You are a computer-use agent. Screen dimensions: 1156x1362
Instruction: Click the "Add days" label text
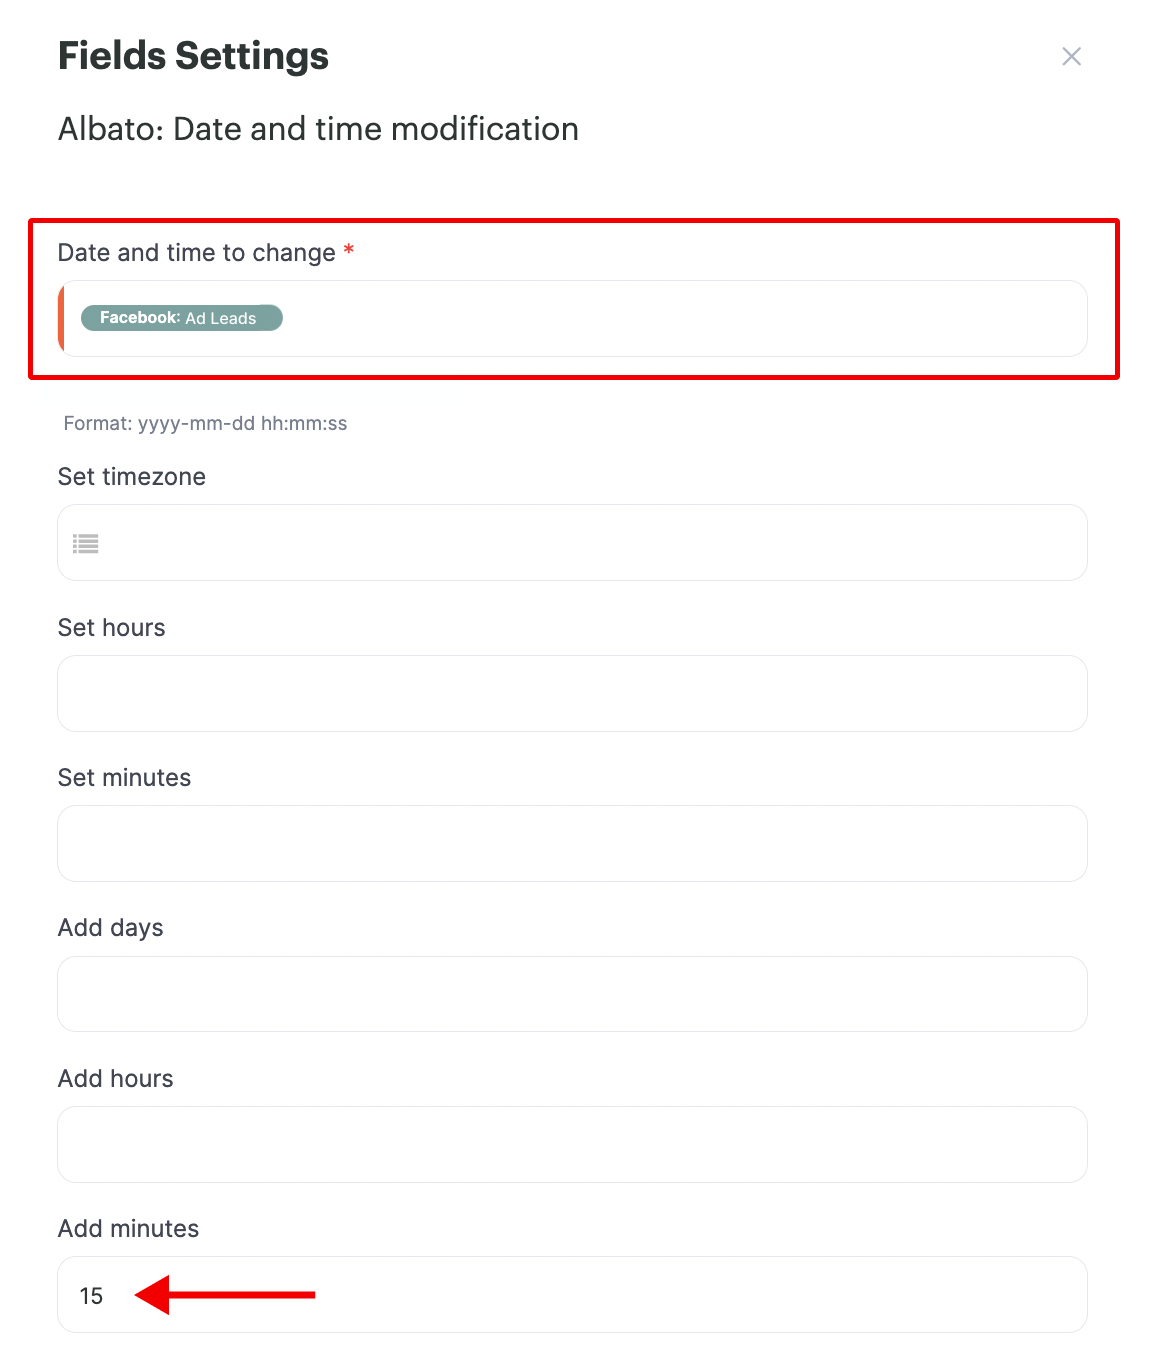point(111,929)
